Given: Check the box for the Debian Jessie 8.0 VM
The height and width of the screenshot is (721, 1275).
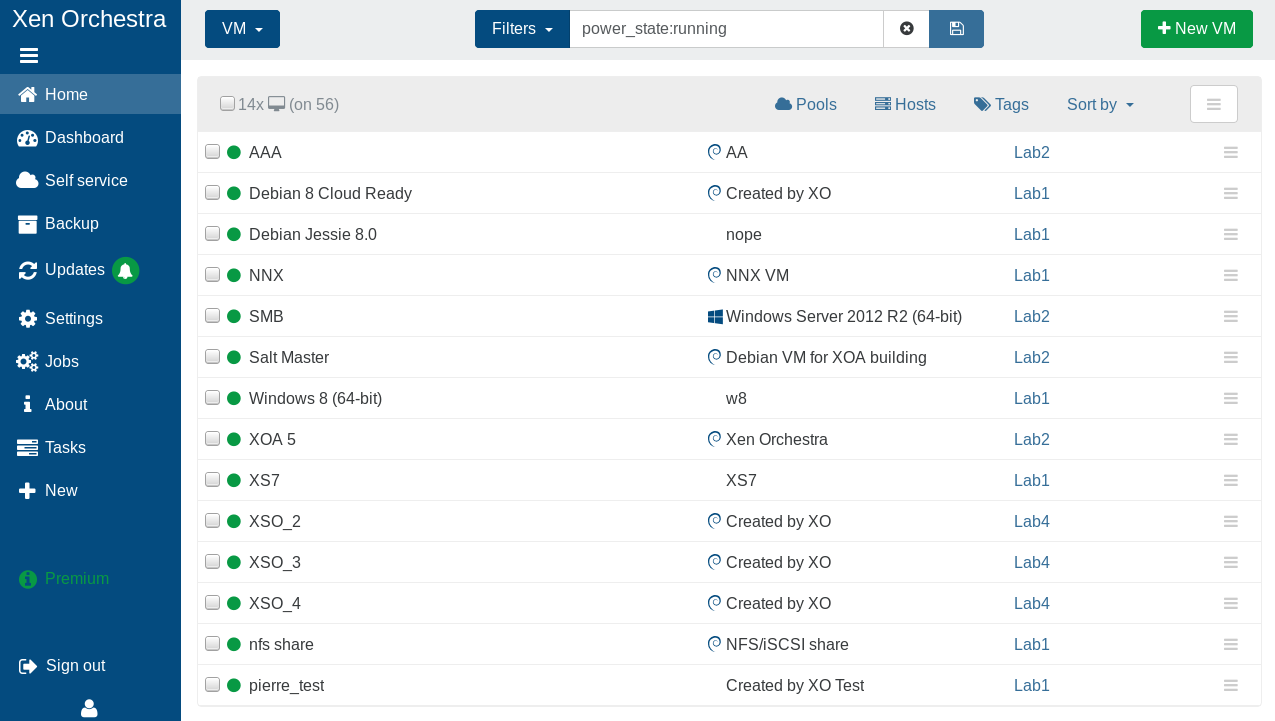Looking at the screenshot, I should pos(212,234).
